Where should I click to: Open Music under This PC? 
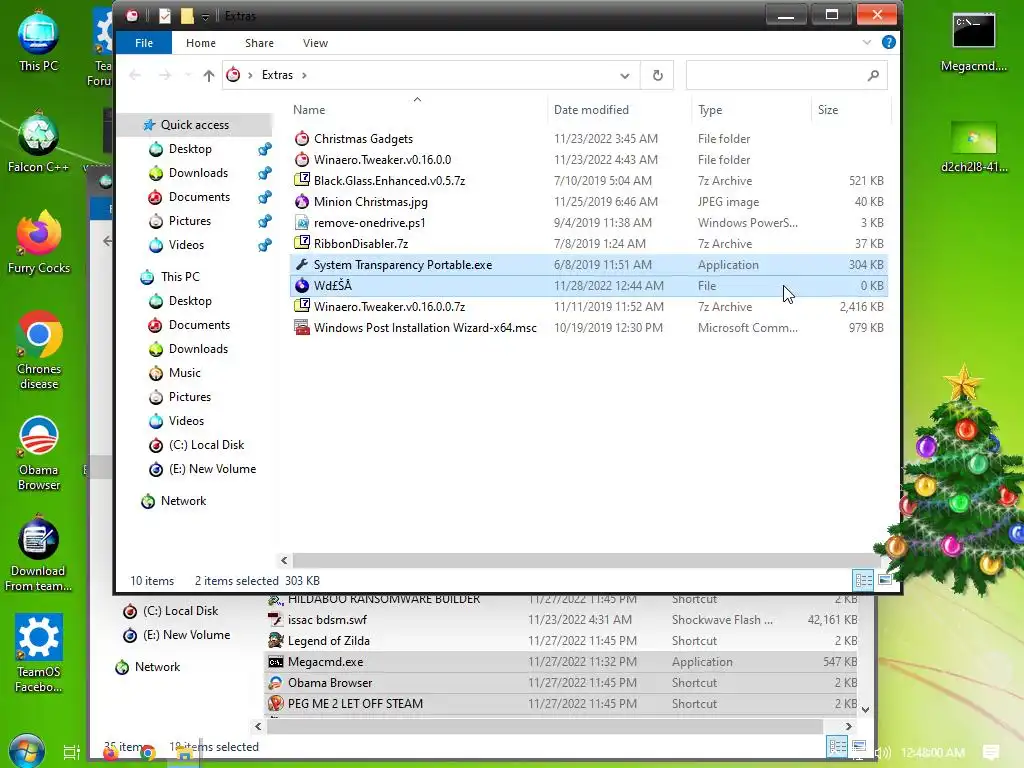pos(184,373)
